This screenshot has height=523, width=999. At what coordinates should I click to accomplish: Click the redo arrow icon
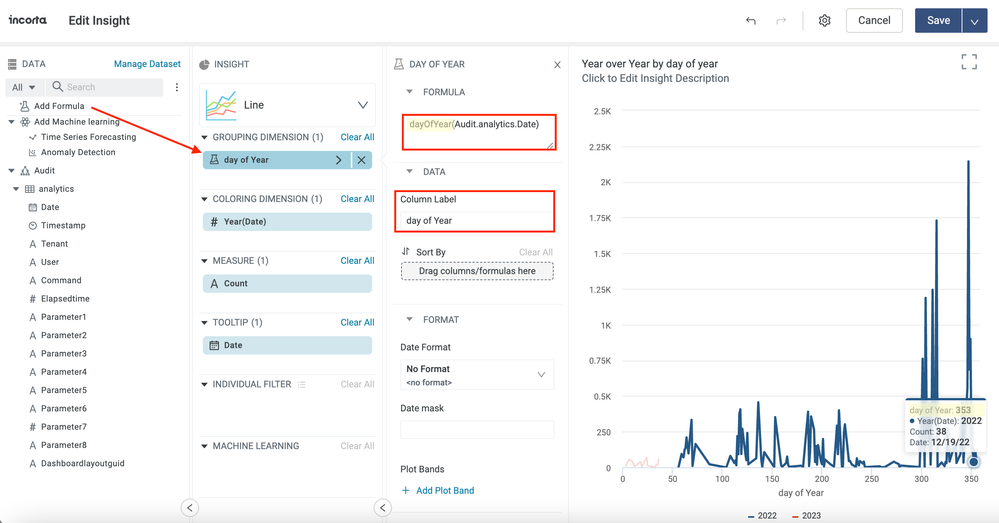781,21
